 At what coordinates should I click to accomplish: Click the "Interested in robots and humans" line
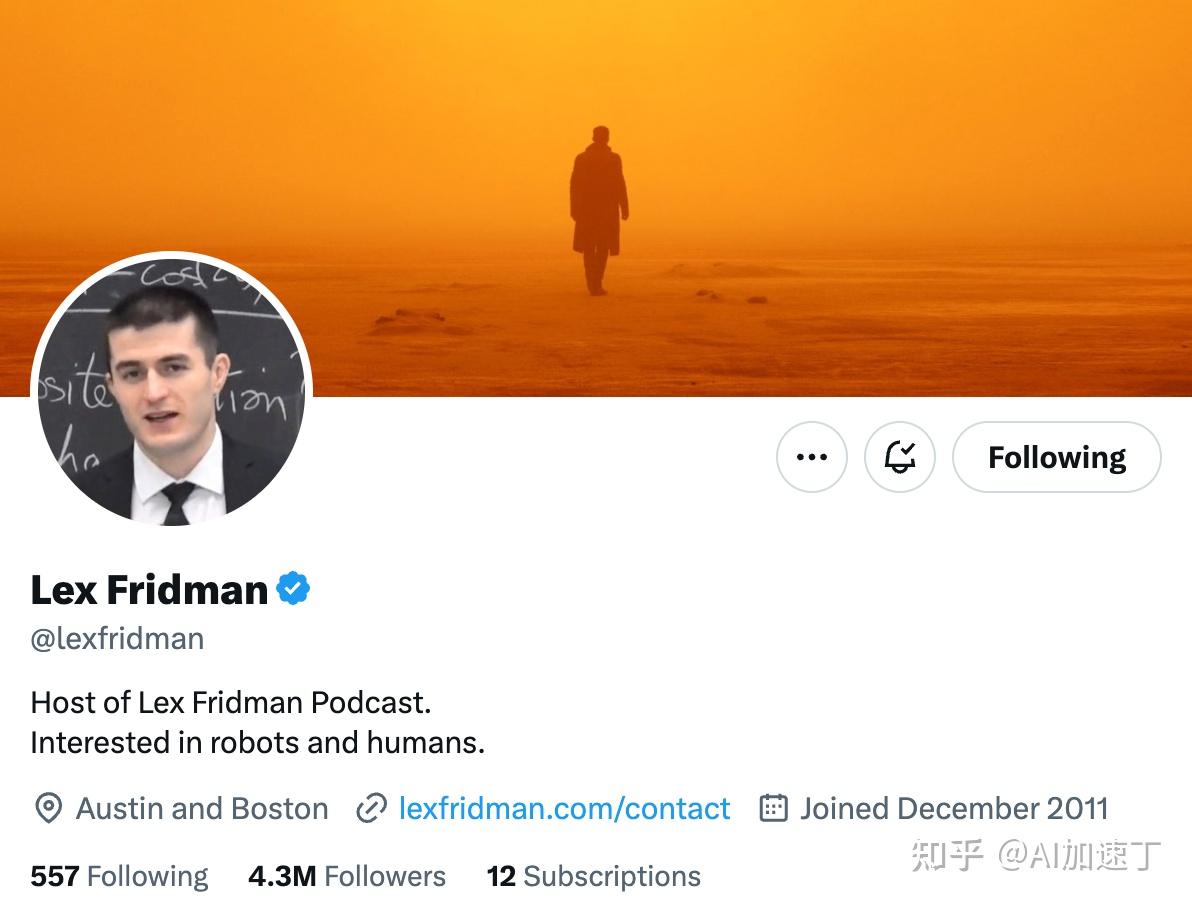[257, 743]
